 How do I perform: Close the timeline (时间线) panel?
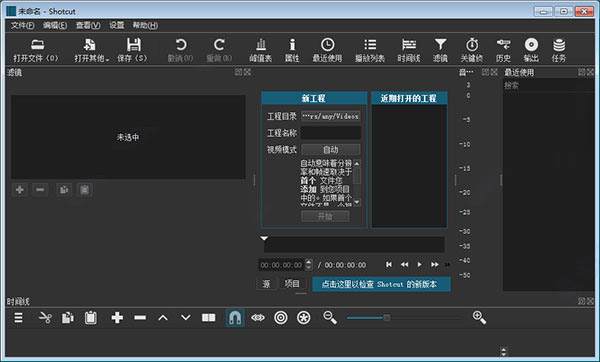pos(590,301)
